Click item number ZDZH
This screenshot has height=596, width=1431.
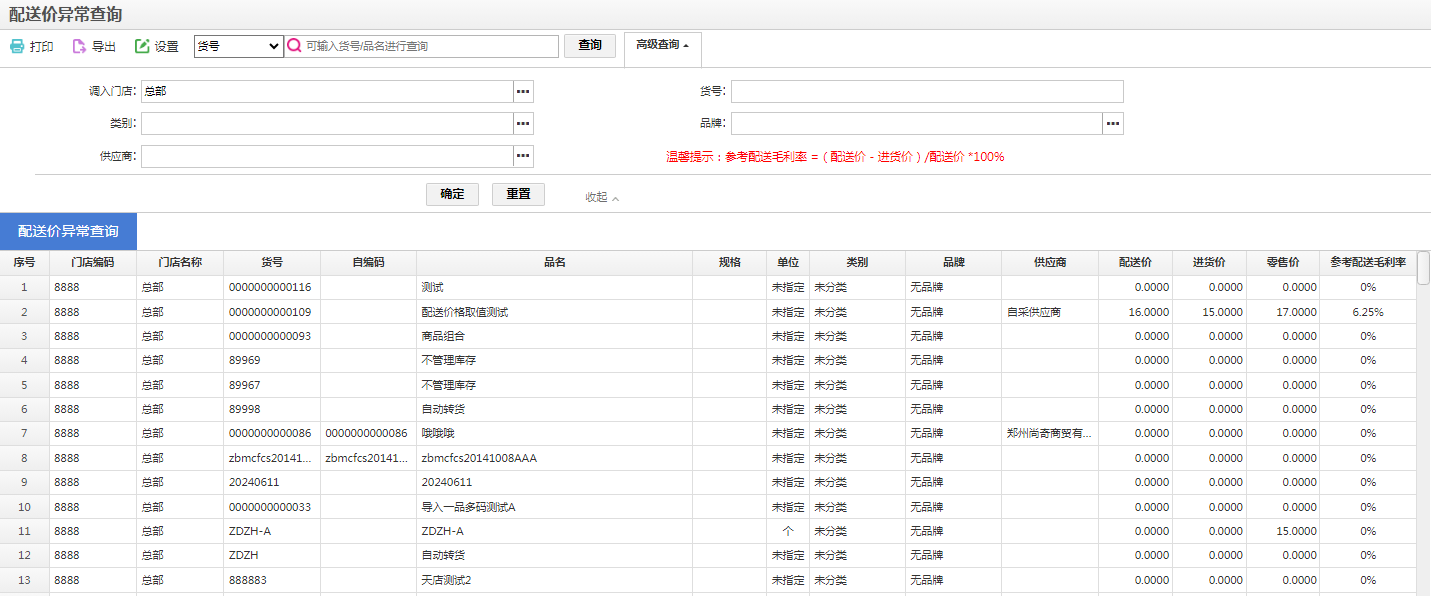click(x=244, y=555)
